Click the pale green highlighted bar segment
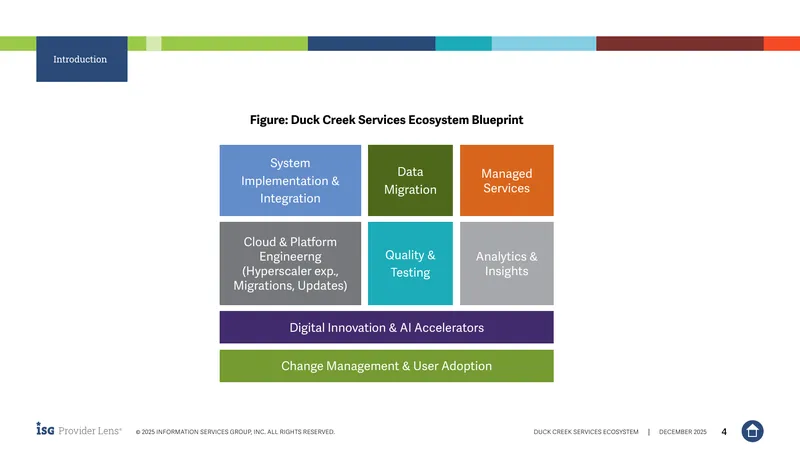The width and height of the screenshot is (800, 450). (154, 43)
